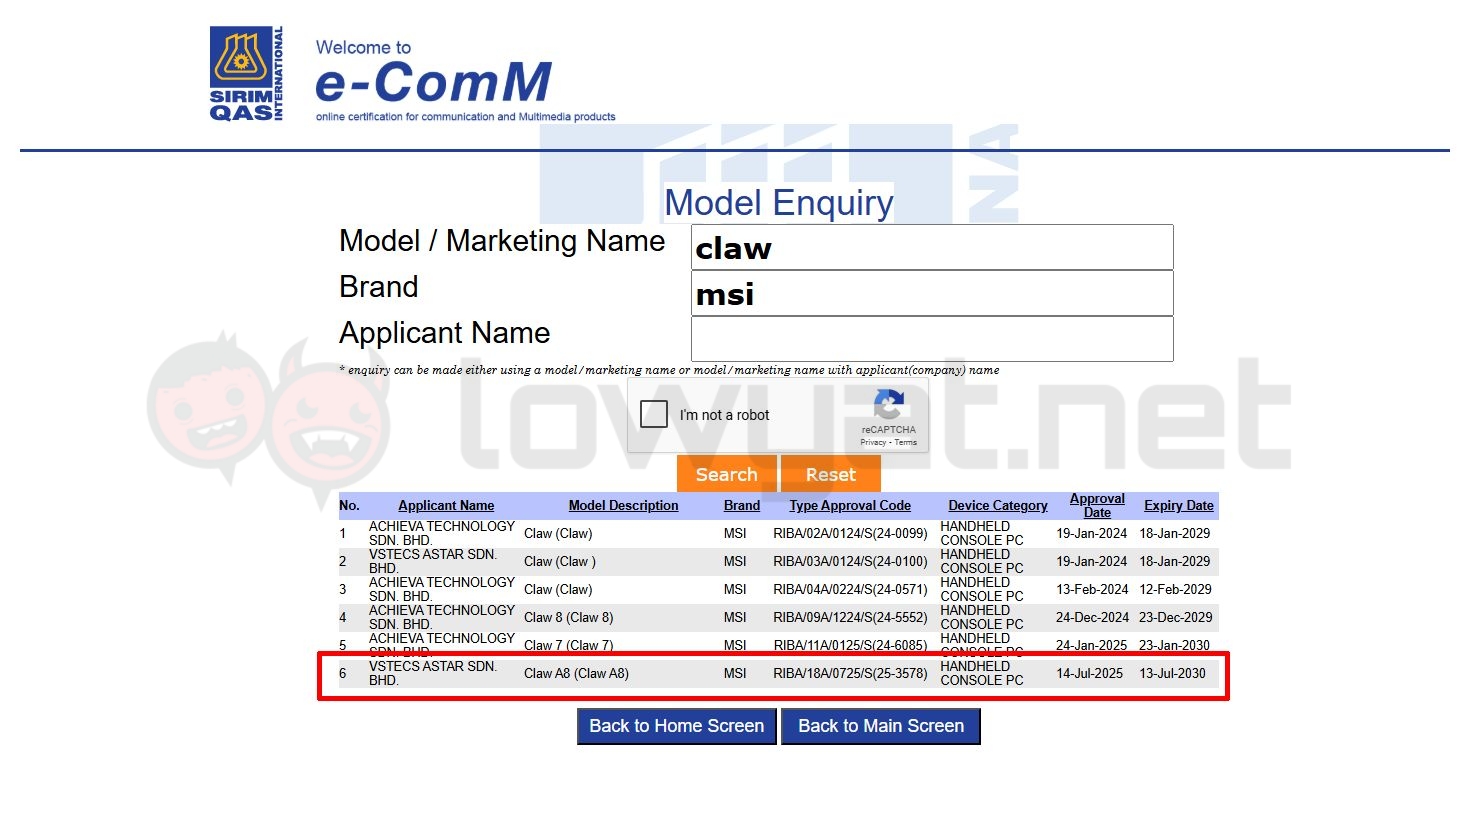Sort by Device Category column header
The width and height of the screenshot is (1473, 825).
point(998,506)
